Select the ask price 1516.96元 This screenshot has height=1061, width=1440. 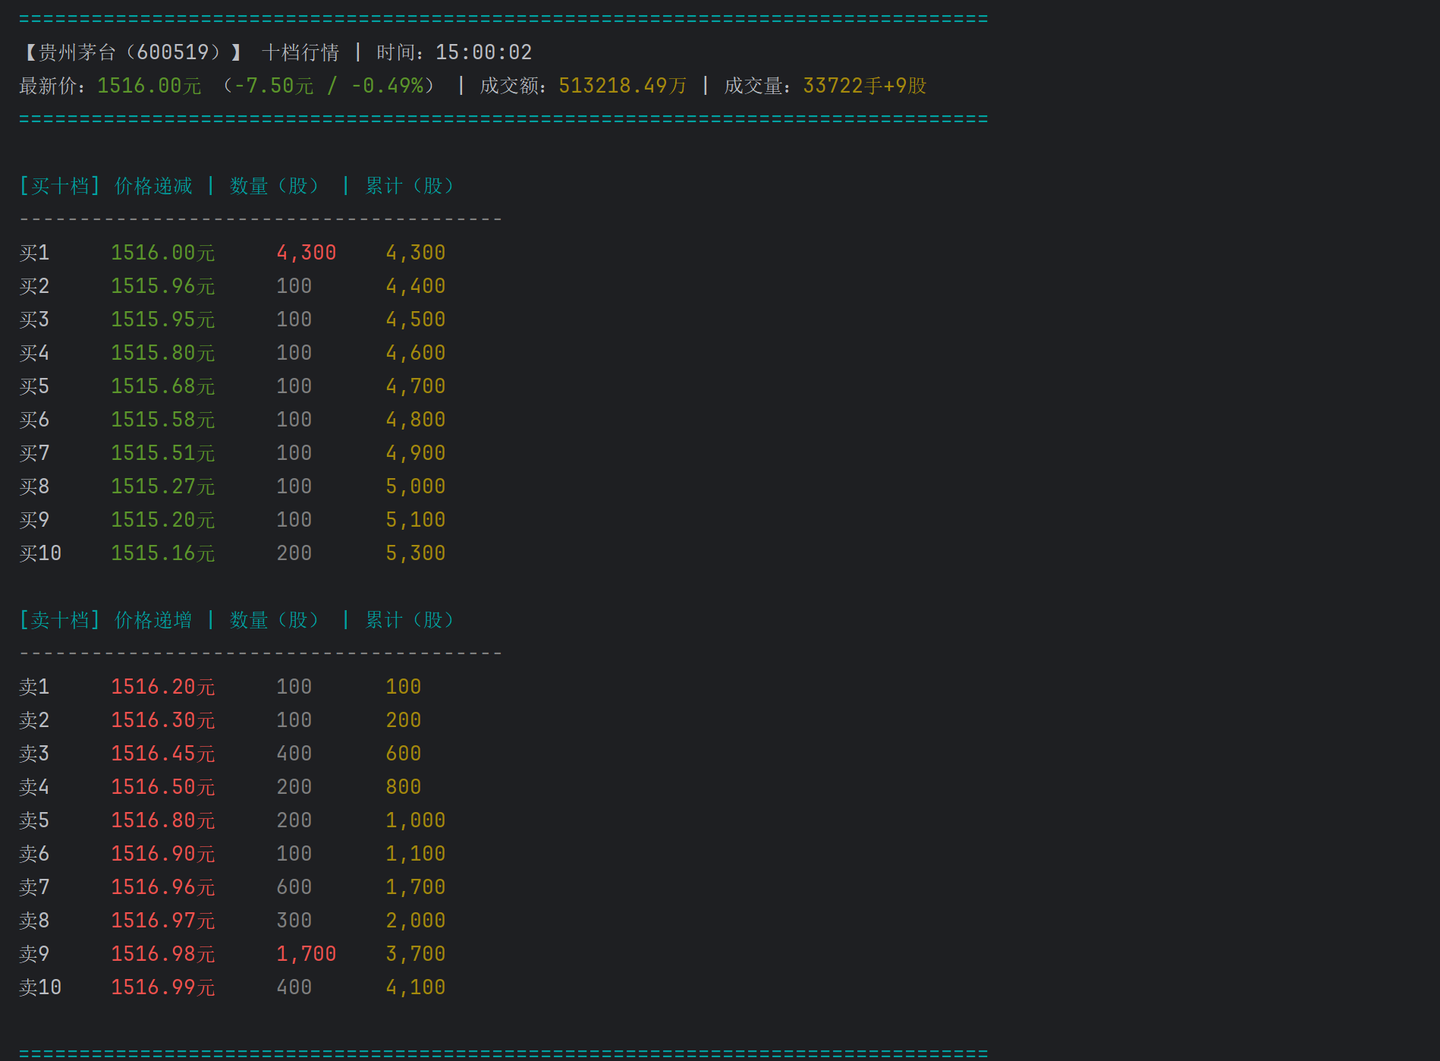[163, 887]
